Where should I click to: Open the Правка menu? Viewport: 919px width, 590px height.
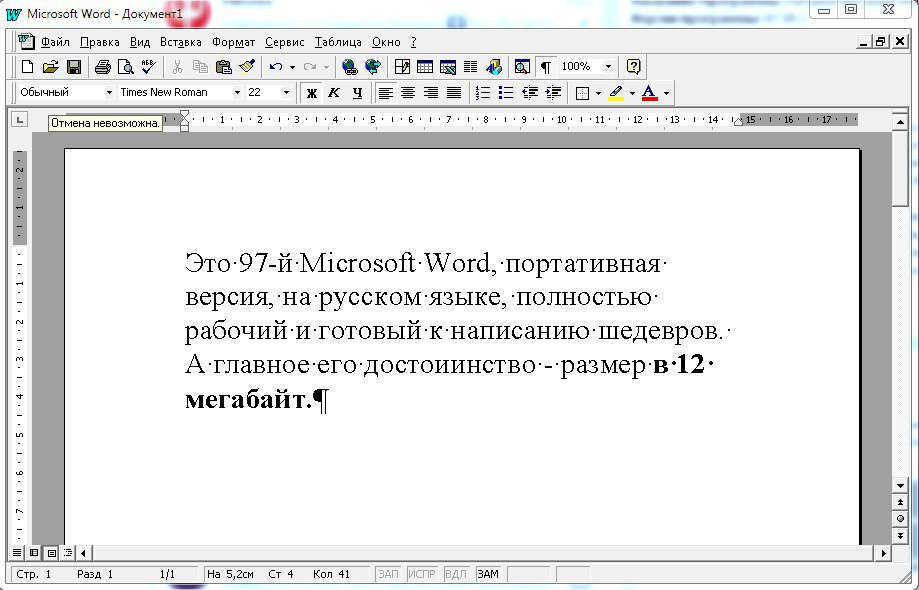[100, 42]
